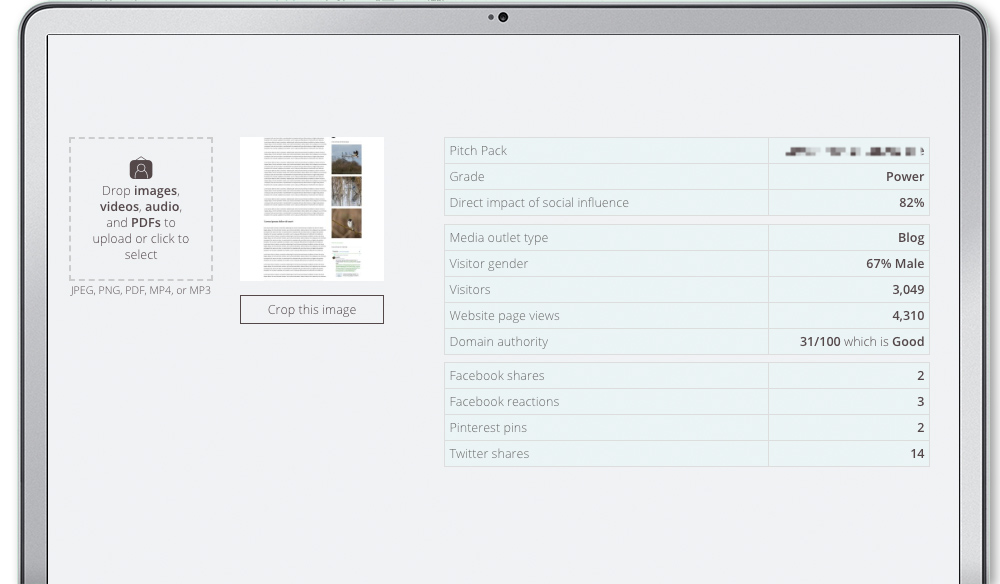Select the Visitor gender row label
The height and width of the screenshot is (584, 1000).
tap(489, 264)
